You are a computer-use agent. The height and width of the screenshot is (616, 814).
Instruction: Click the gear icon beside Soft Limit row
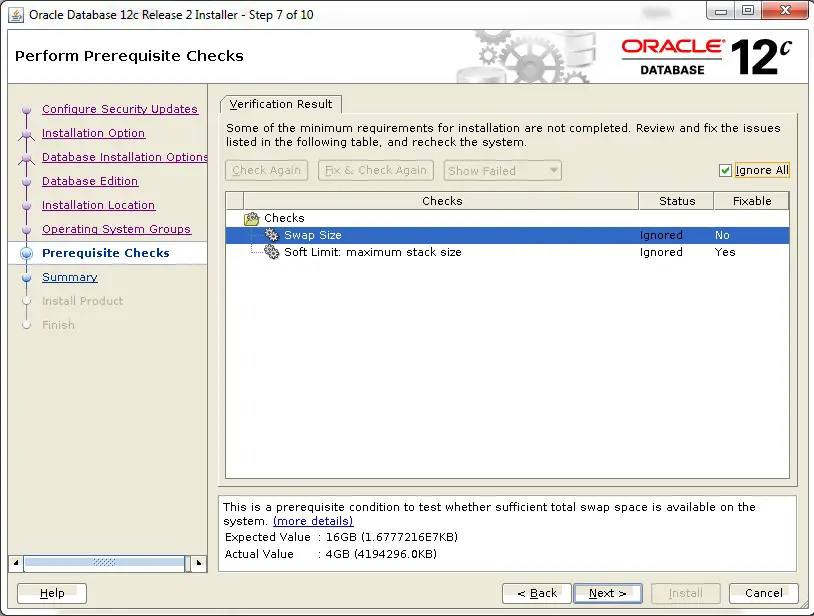point(272,252)
